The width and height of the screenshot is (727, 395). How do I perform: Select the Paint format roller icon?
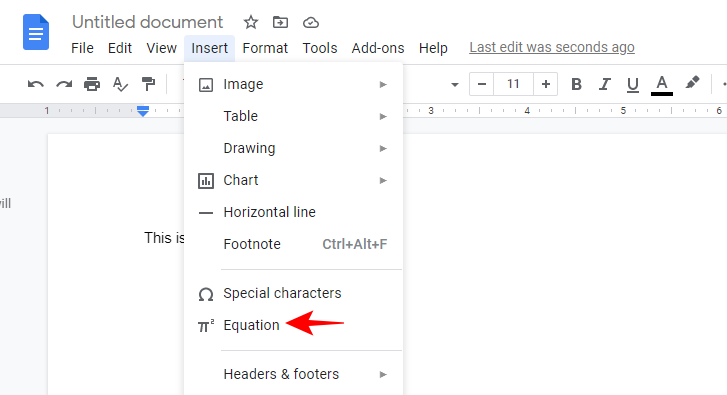[148, 84]
